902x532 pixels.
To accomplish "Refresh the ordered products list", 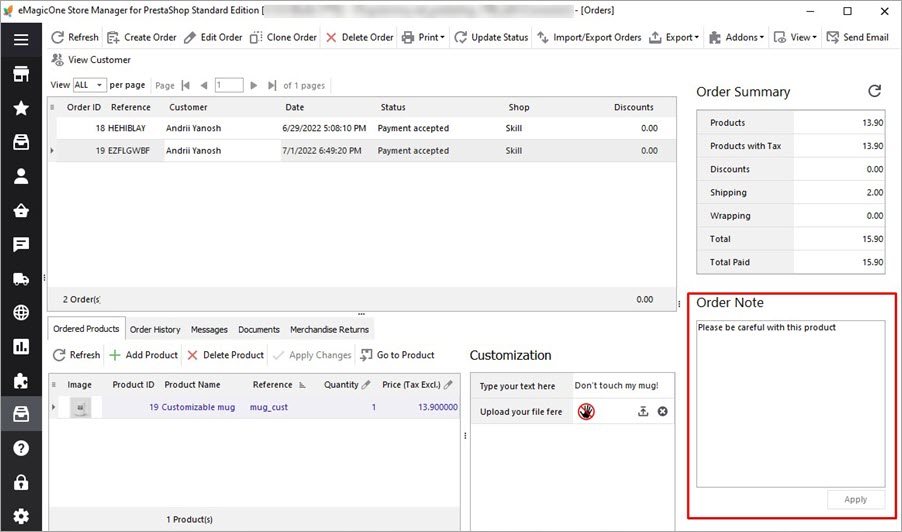I will (77, 355).
